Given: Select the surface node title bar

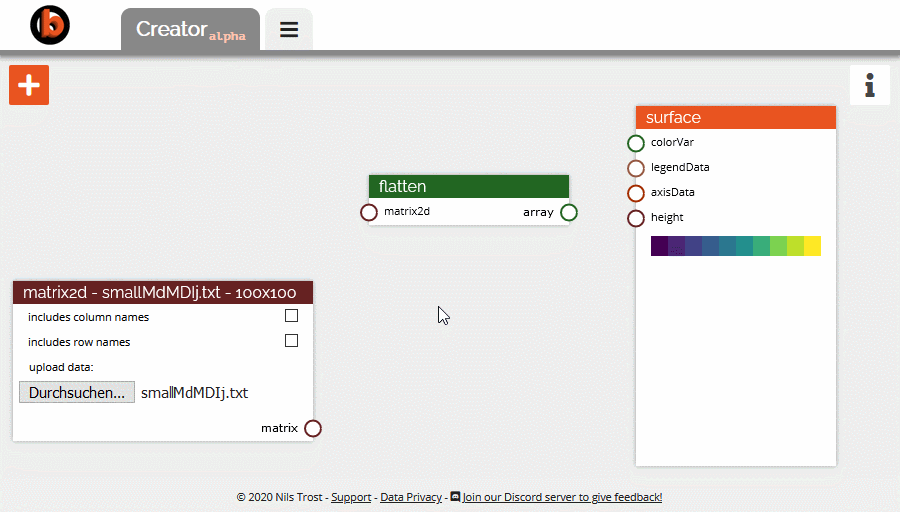Looking at the screenshot, I should tap(735, 118).
